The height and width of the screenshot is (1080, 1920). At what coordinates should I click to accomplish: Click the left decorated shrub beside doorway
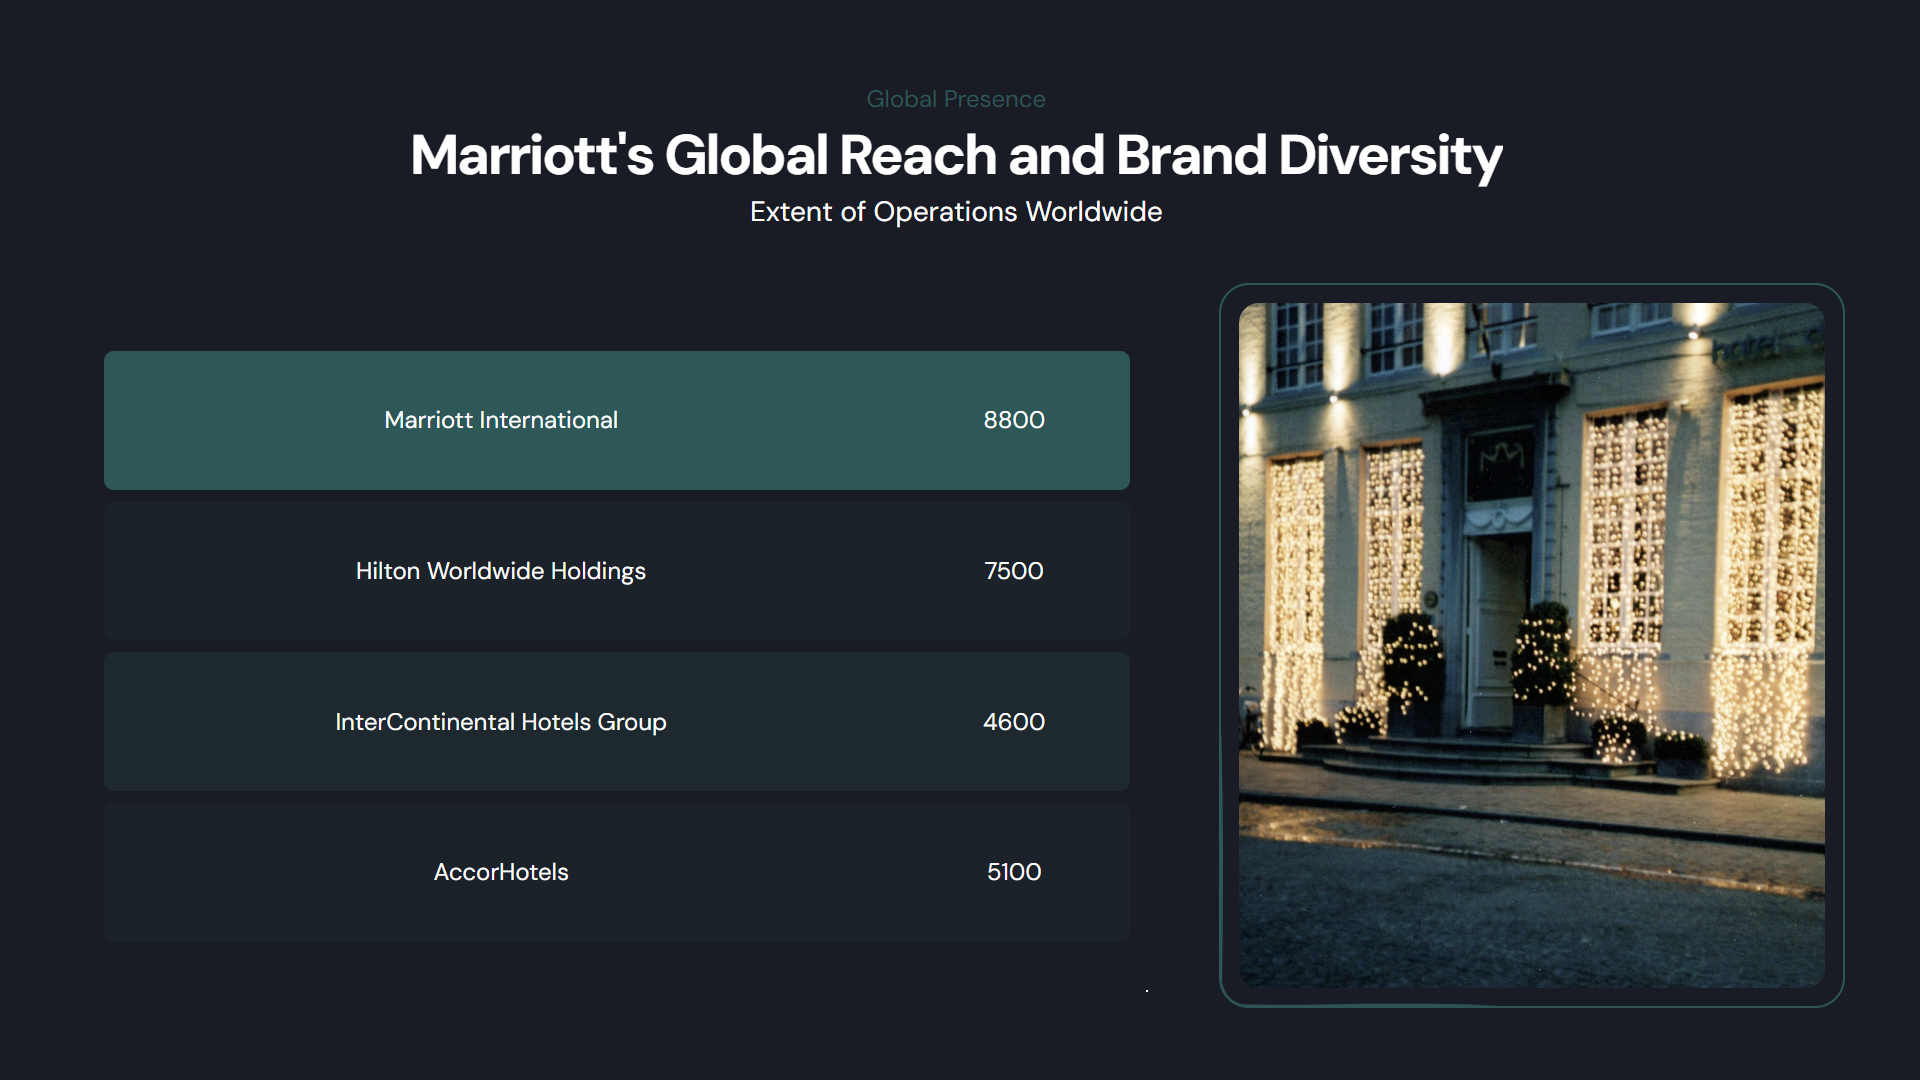1412,660
